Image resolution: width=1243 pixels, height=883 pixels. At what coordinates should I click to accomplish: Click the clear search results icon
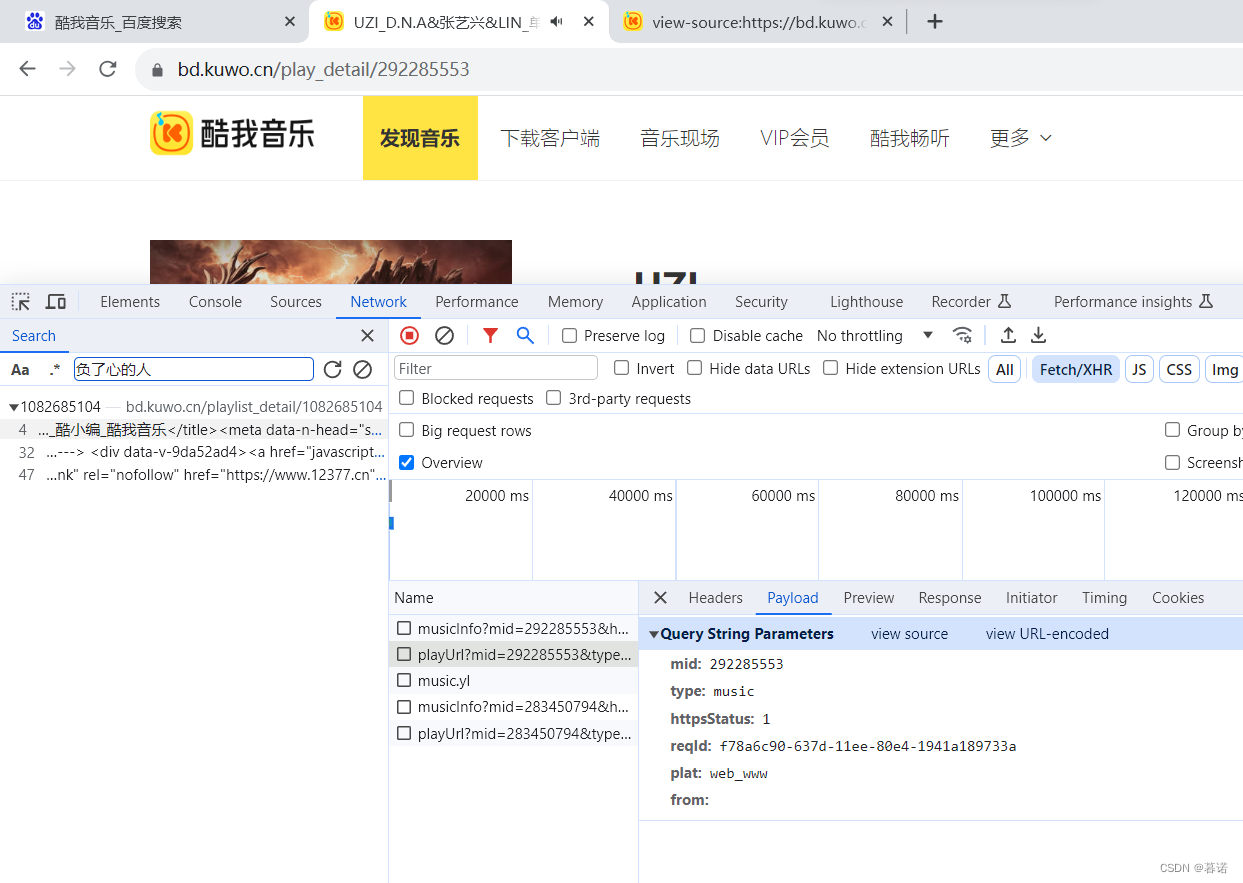tap(363, 370)
